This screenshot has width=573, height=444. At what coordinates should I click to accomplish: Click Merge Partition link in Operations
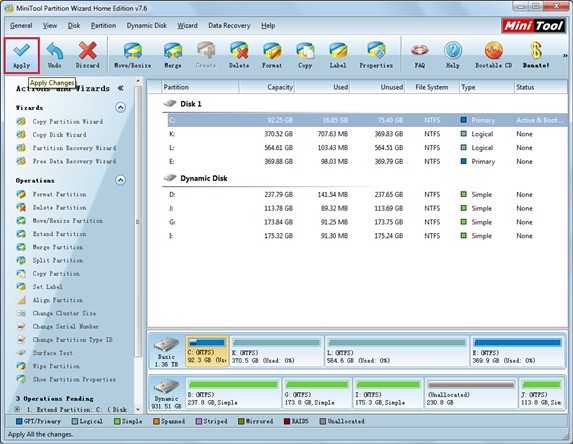pyautogui.click(x=58, y=247)
